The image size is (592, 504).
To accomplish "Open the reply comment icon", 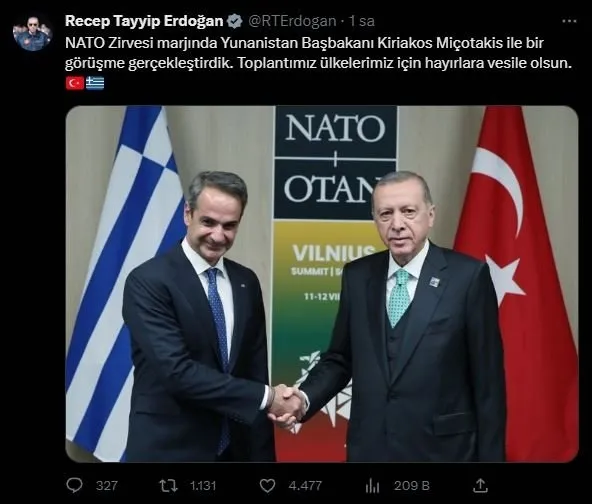I will [x=74, y=485].
